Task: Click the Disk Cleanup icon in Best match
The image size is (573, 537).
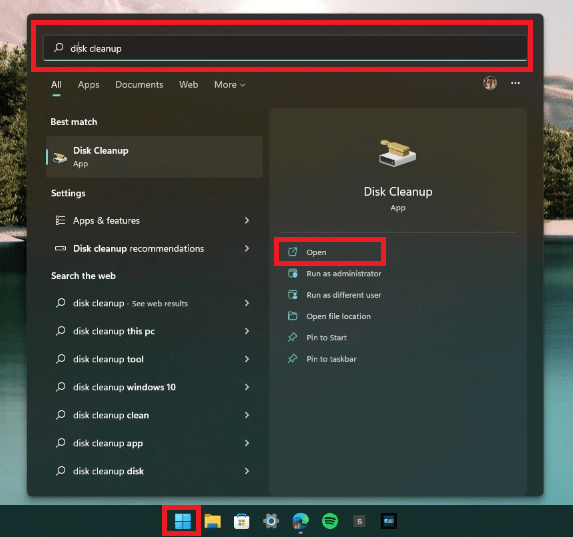Action: (x=60, y=157)
